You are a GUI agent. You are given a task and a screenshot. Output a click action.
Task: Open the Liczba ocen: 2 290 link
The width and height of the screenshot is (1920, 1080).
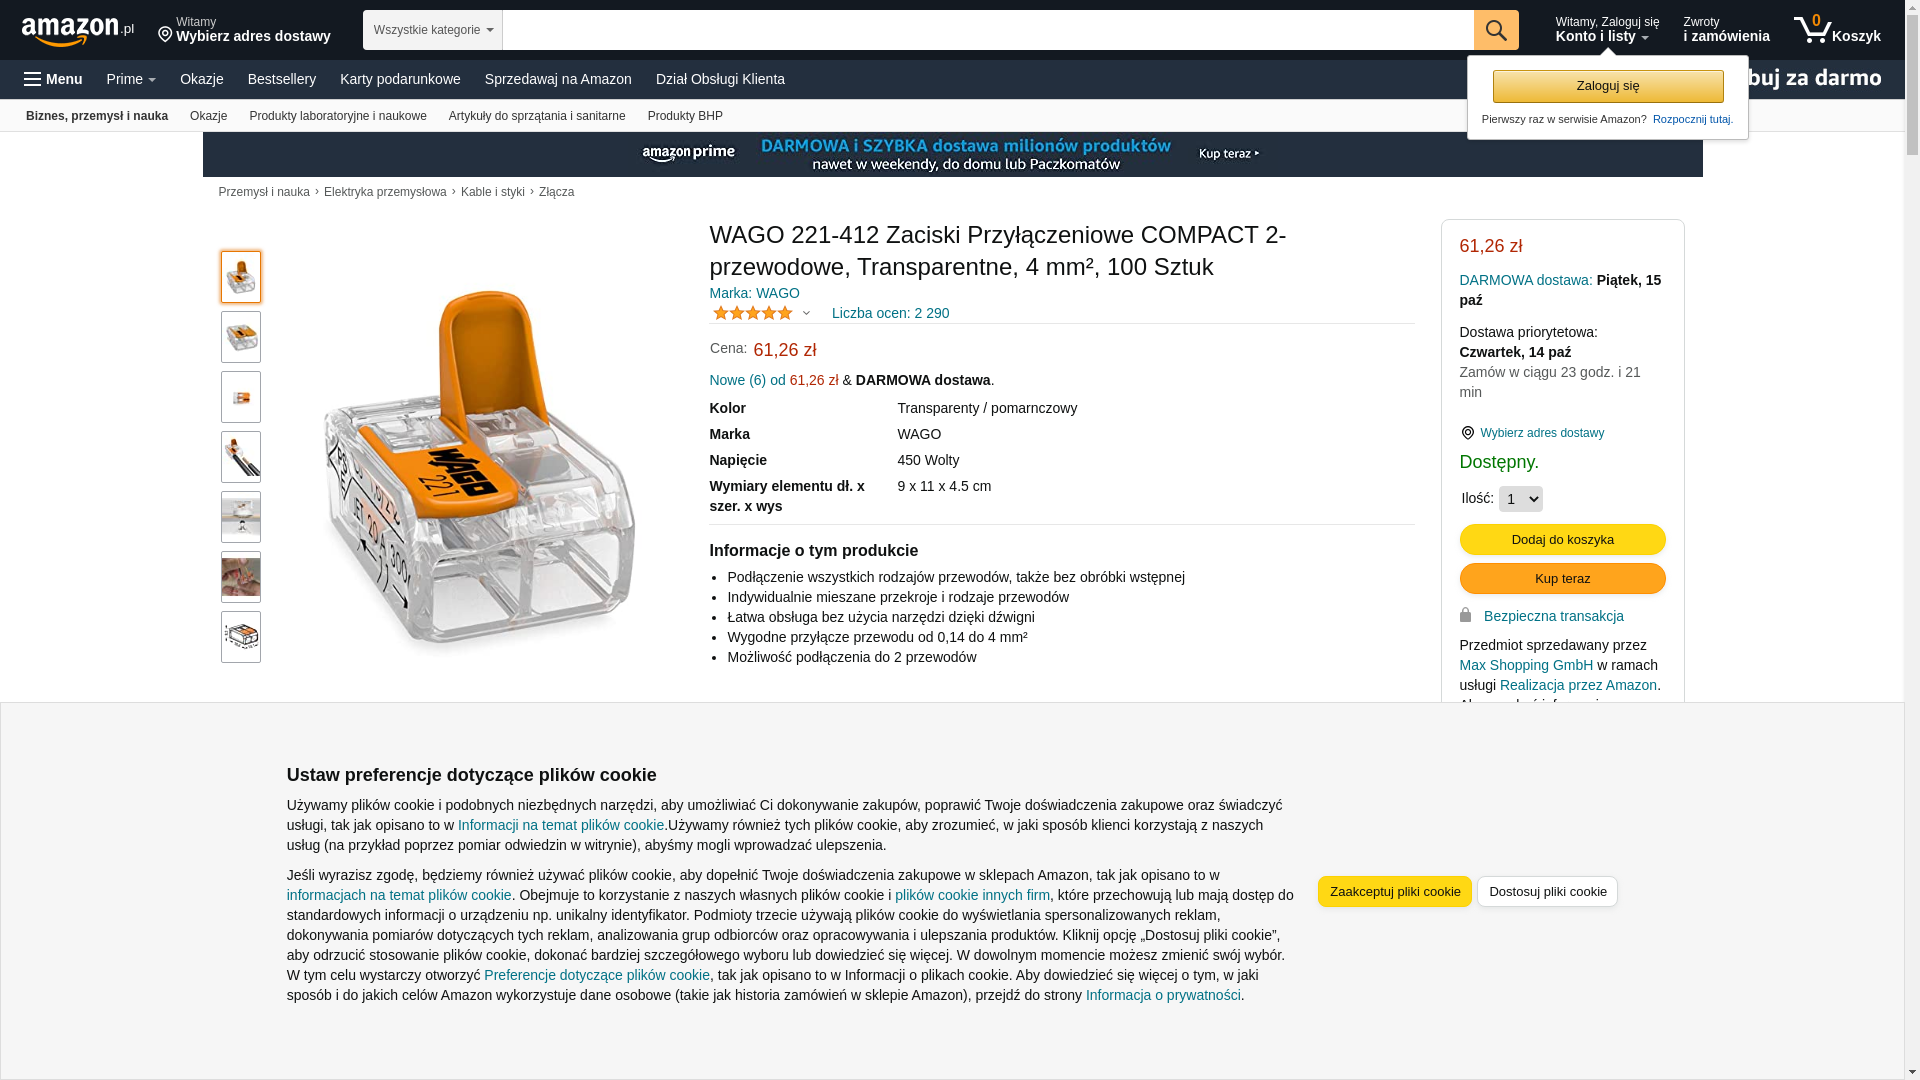click(891, 313)
